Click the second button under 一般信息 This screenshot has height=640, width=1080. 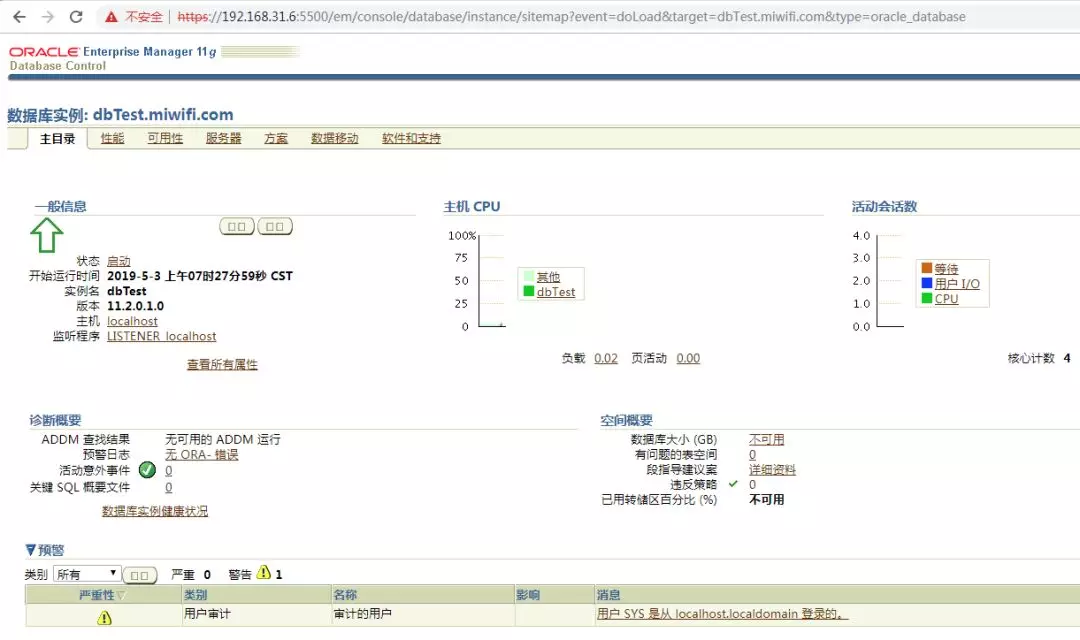tap(275, 227)
